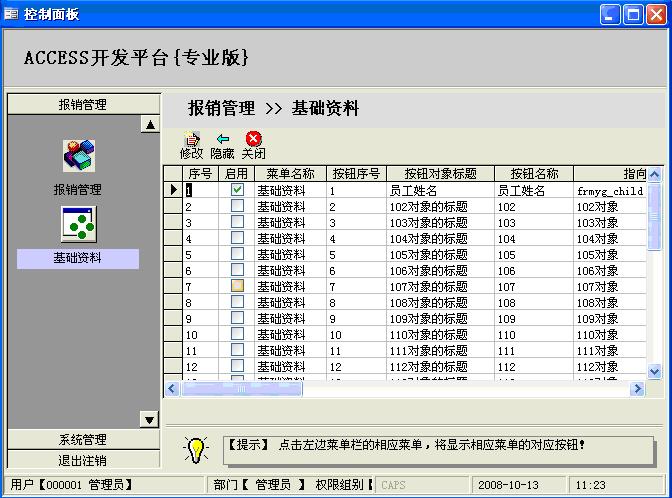
Task: Select the highlighted 基础资料 sidebar item
Action: coord(78,258)
